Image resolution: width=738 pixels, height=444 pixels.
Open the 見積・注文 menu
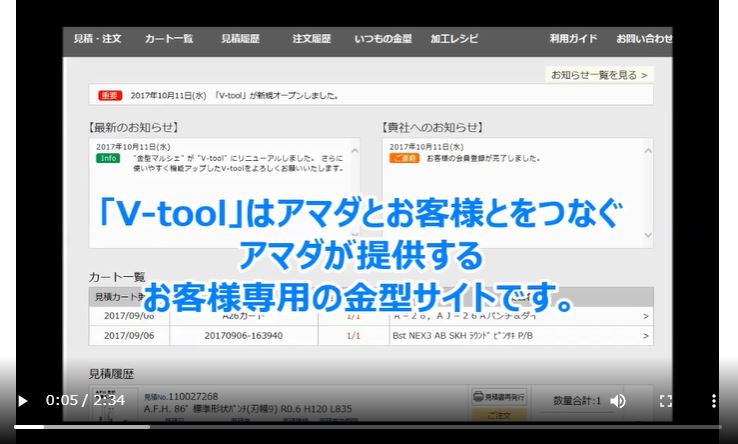[x=97, y=39]
